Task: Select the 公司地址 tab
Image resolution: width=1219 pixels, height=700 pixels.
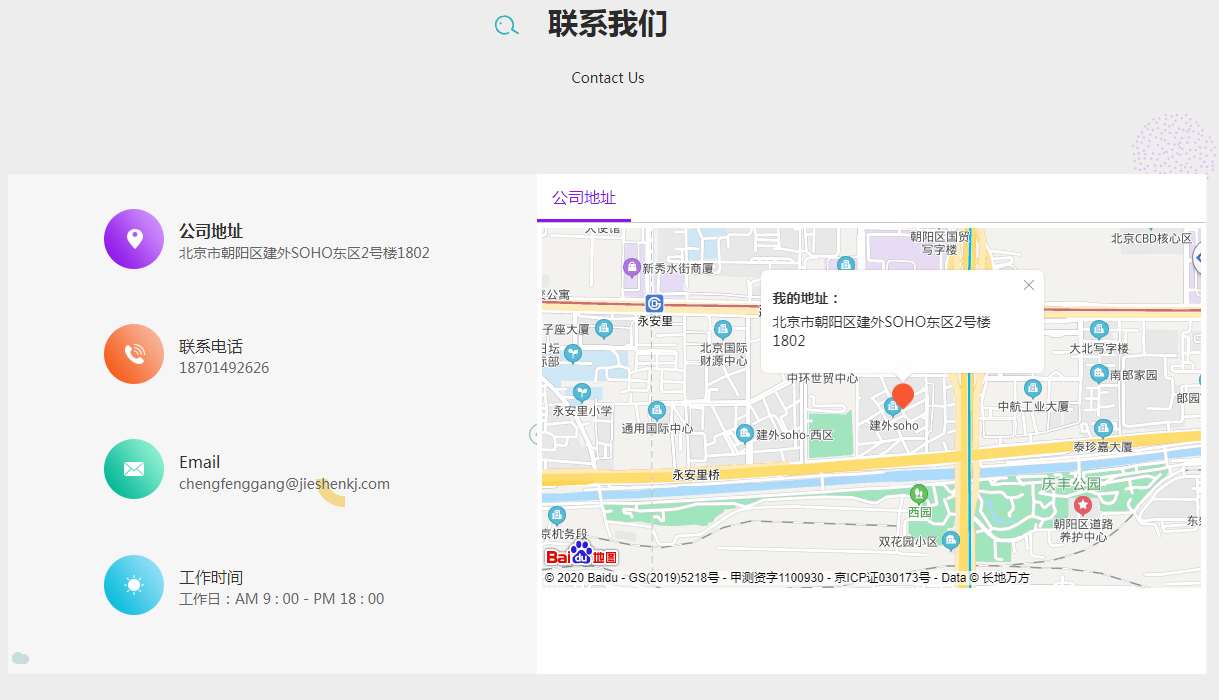Action: click(x=584, y=198)
